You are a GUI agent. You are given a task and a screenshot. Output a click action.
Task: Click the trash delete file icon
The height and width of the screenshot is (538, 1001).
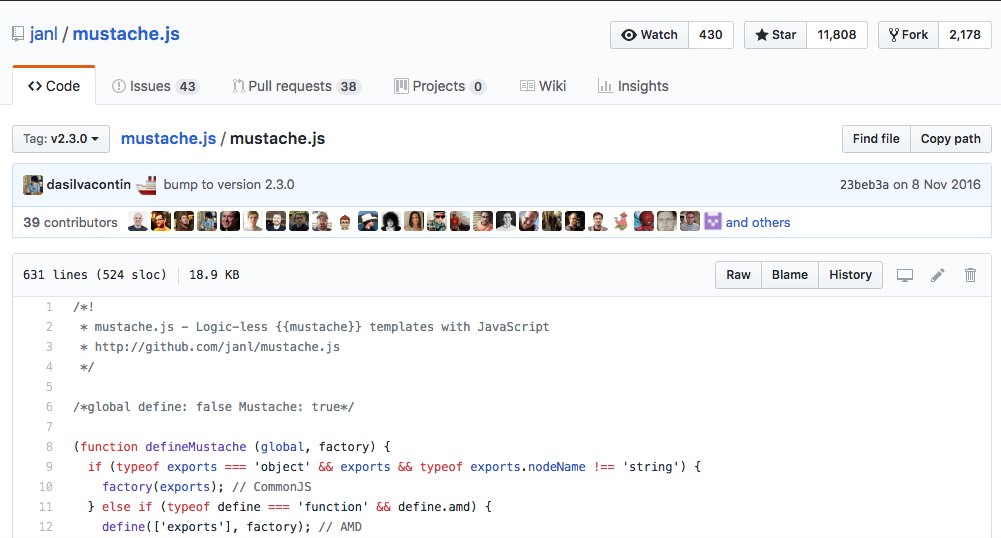pyautogui.click(x=970, y=275)
